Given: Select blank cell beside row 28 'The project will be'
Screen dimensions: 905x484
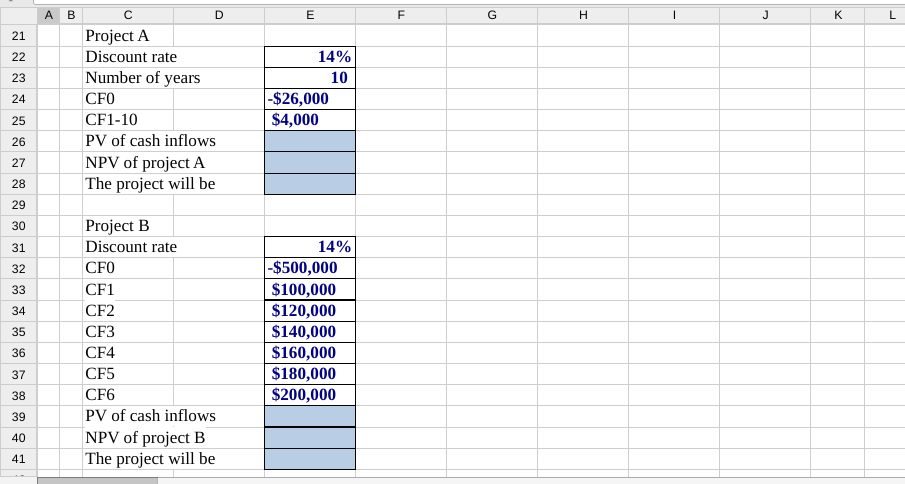Looking at the screenshot, I should [310, 184].
